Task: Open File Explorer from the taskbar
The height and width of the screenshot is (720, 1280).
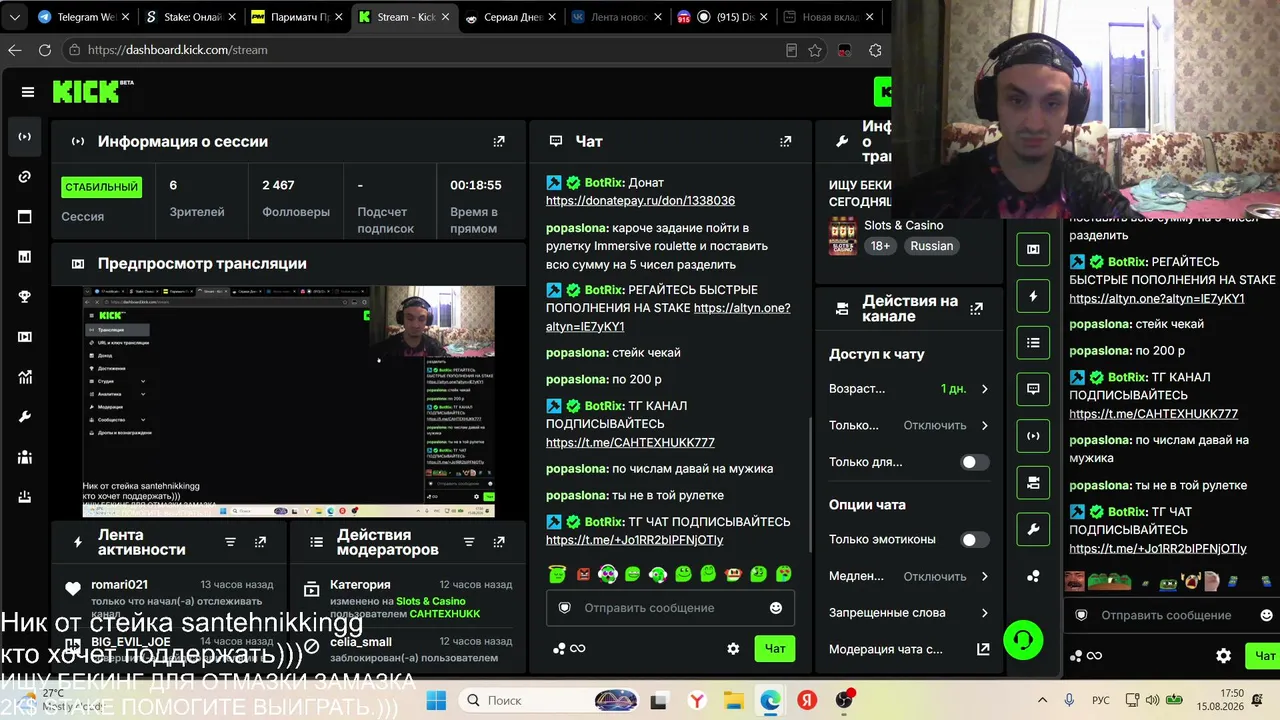Action: coord(733,700)
